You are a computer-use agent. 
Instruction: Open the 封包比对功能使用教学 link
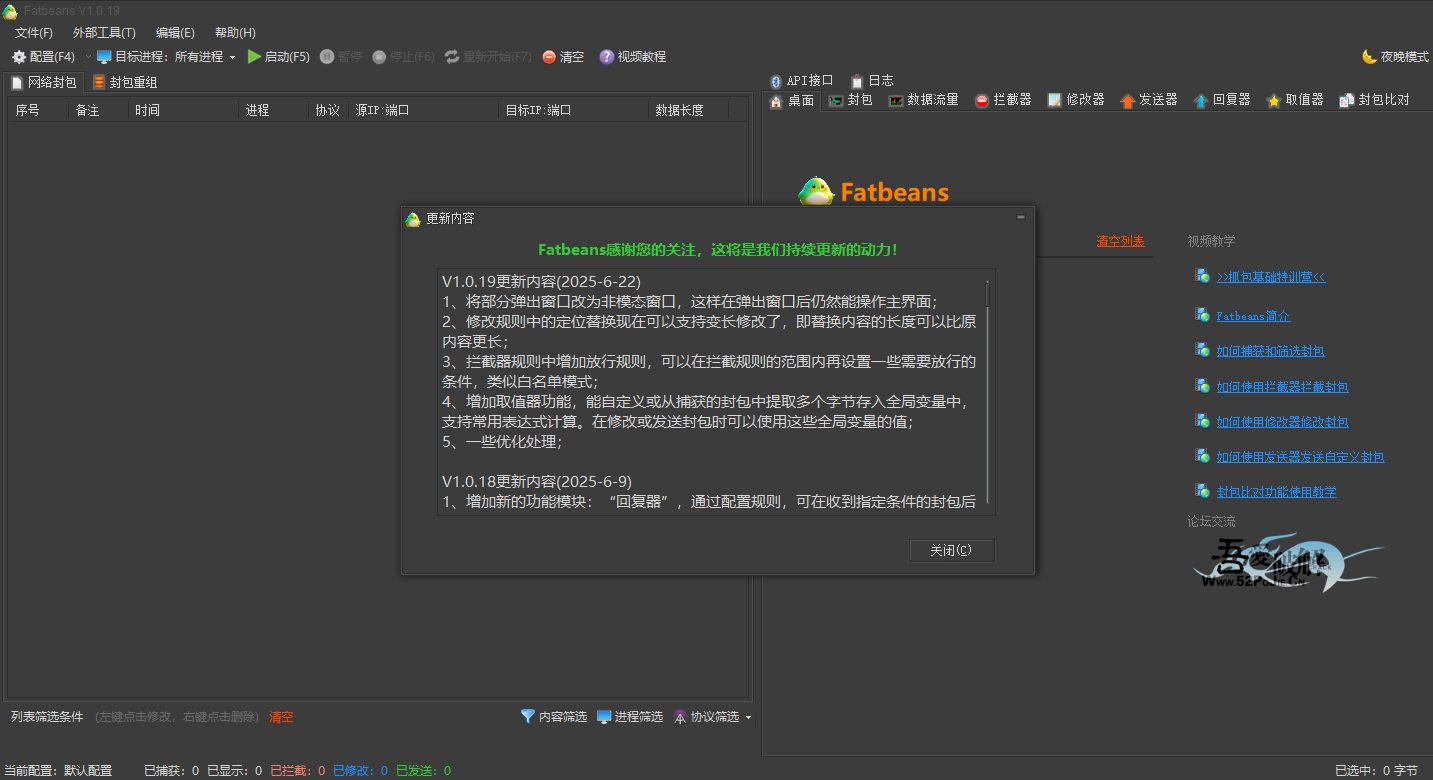pyautogui.click(x=1276, y=492)
